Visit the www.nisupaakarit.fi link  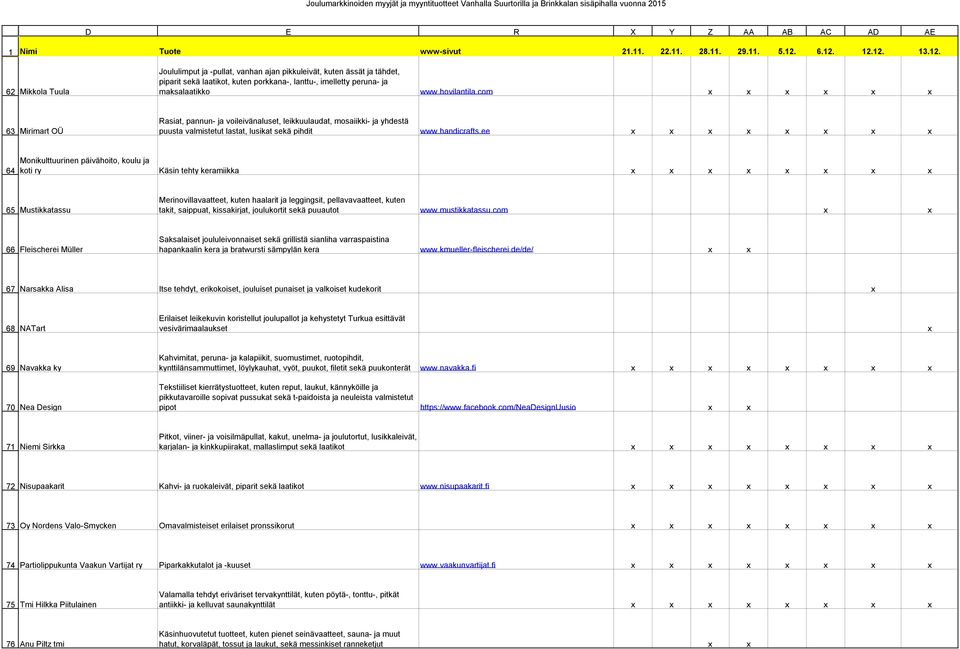[454, 486]
